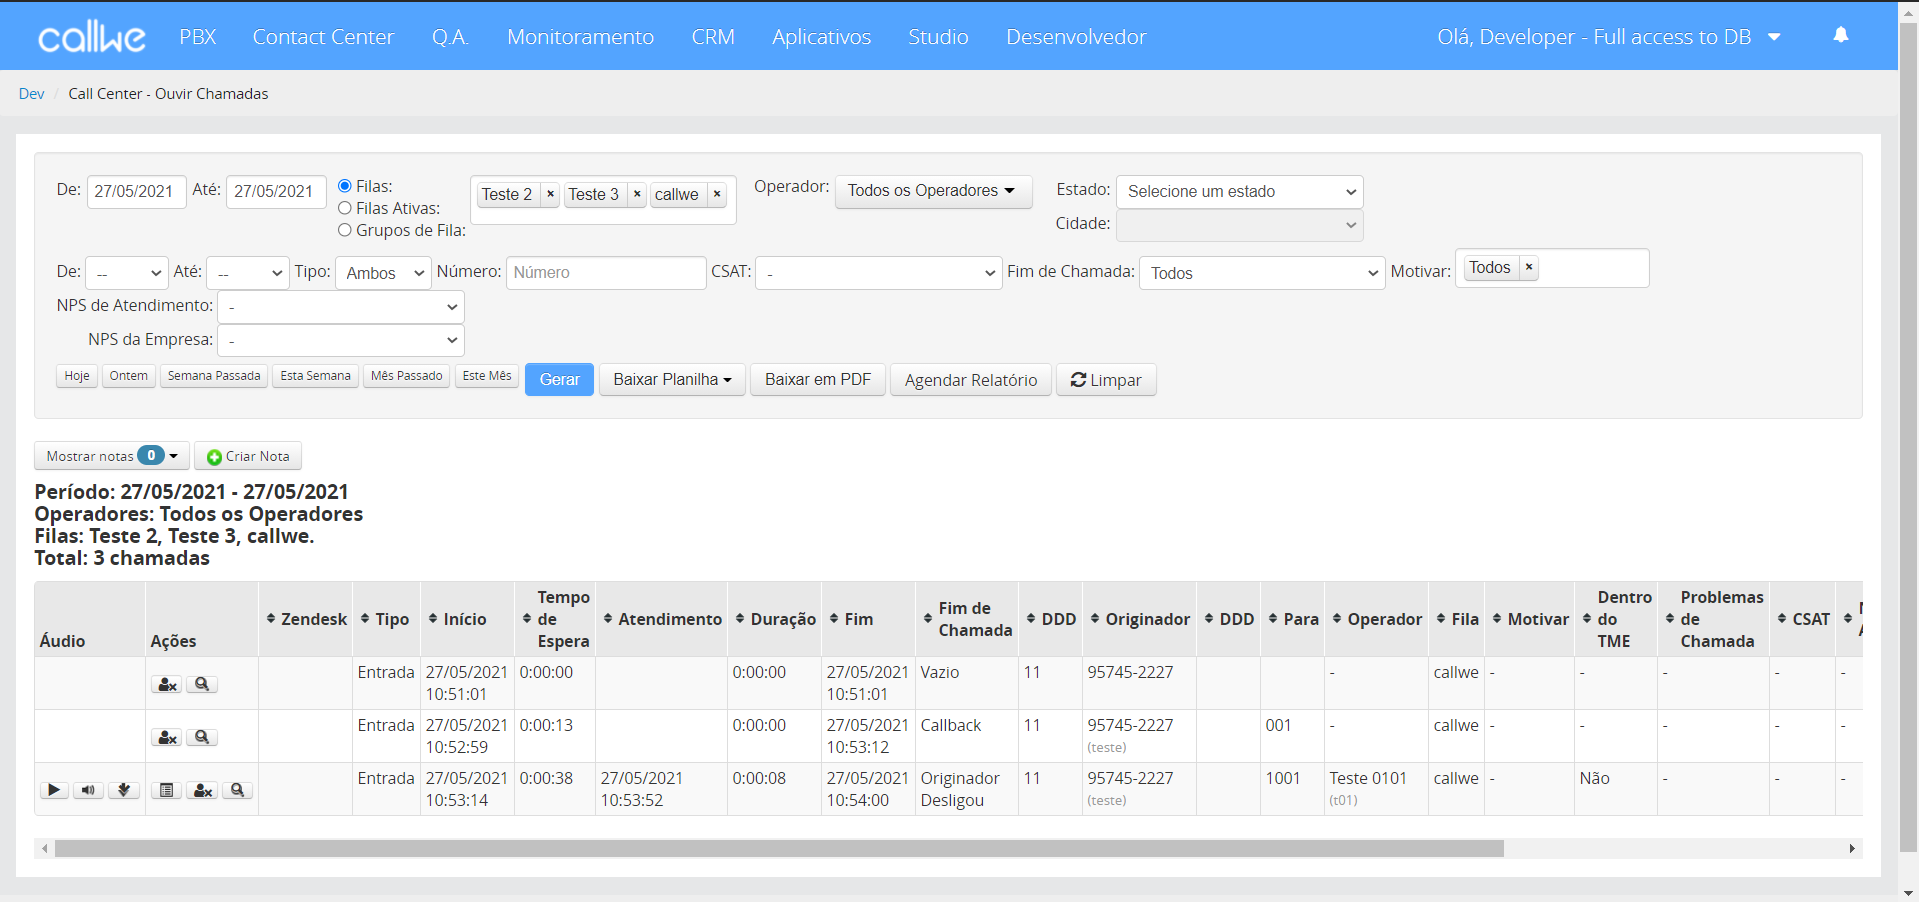Screen dimensions: 1919x902
Task: Click the Gerar button
Action: 559,380
